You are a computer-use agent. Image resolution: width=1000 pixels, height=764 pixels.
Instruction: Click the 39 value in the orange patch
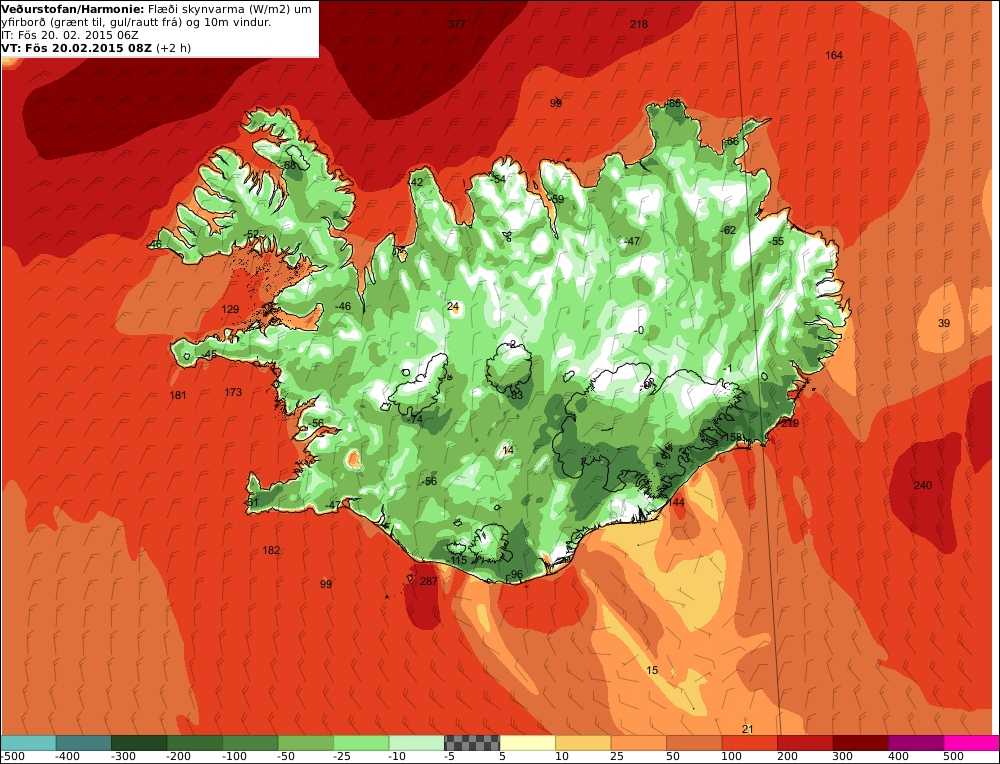coord(944,323)
